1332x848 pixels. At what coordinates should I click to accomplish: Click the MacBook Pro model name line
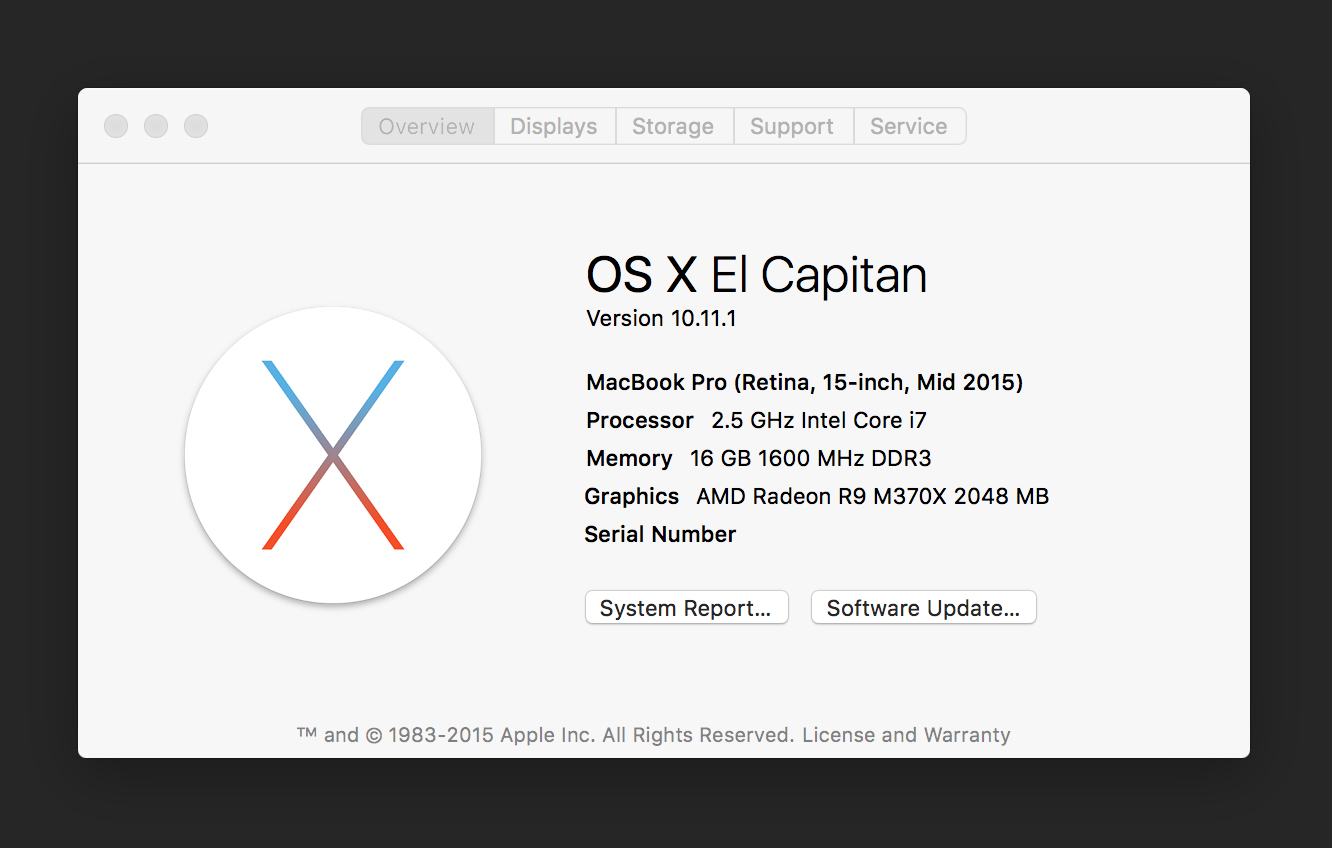click(x=804, y=382)
